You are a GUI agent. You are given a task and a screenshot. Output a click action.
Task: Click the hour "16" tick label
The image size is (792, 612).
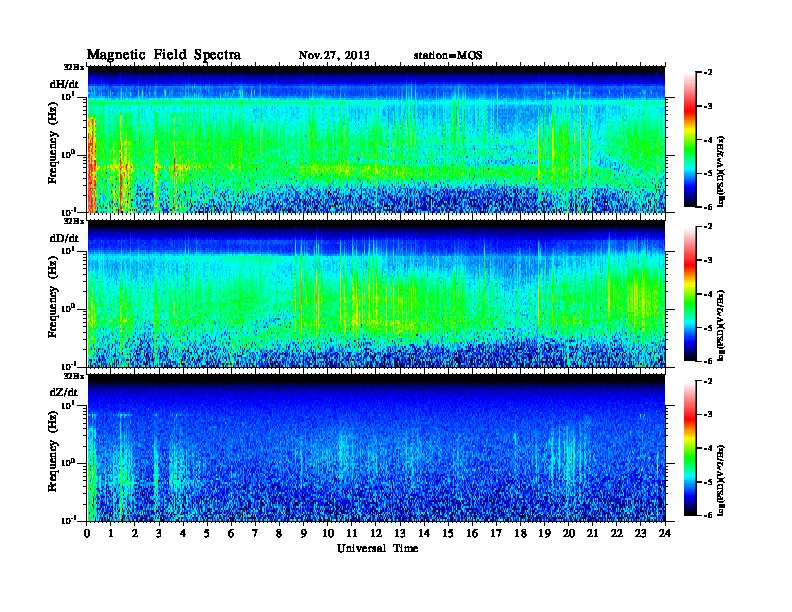[472, 534]
